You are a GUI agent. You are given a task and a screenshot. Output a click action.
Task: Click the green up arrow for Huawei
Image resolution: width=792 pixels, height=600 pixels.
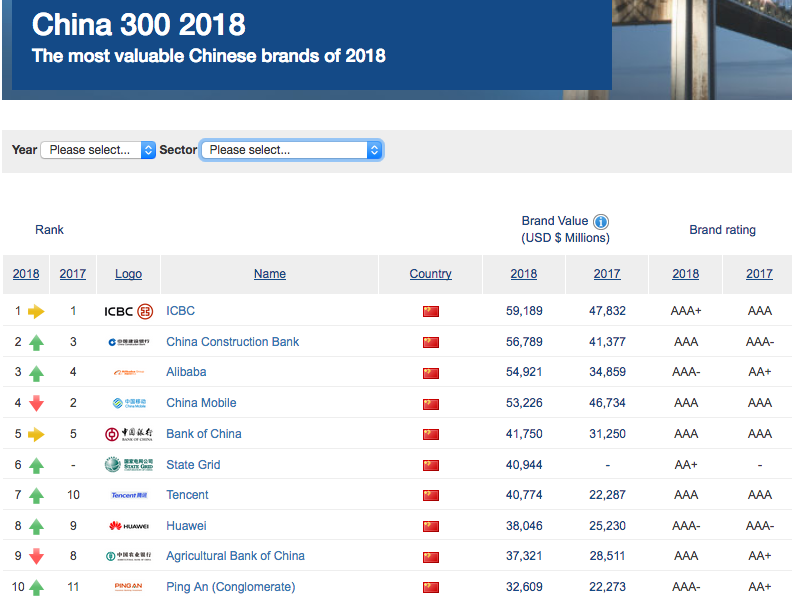36,527
